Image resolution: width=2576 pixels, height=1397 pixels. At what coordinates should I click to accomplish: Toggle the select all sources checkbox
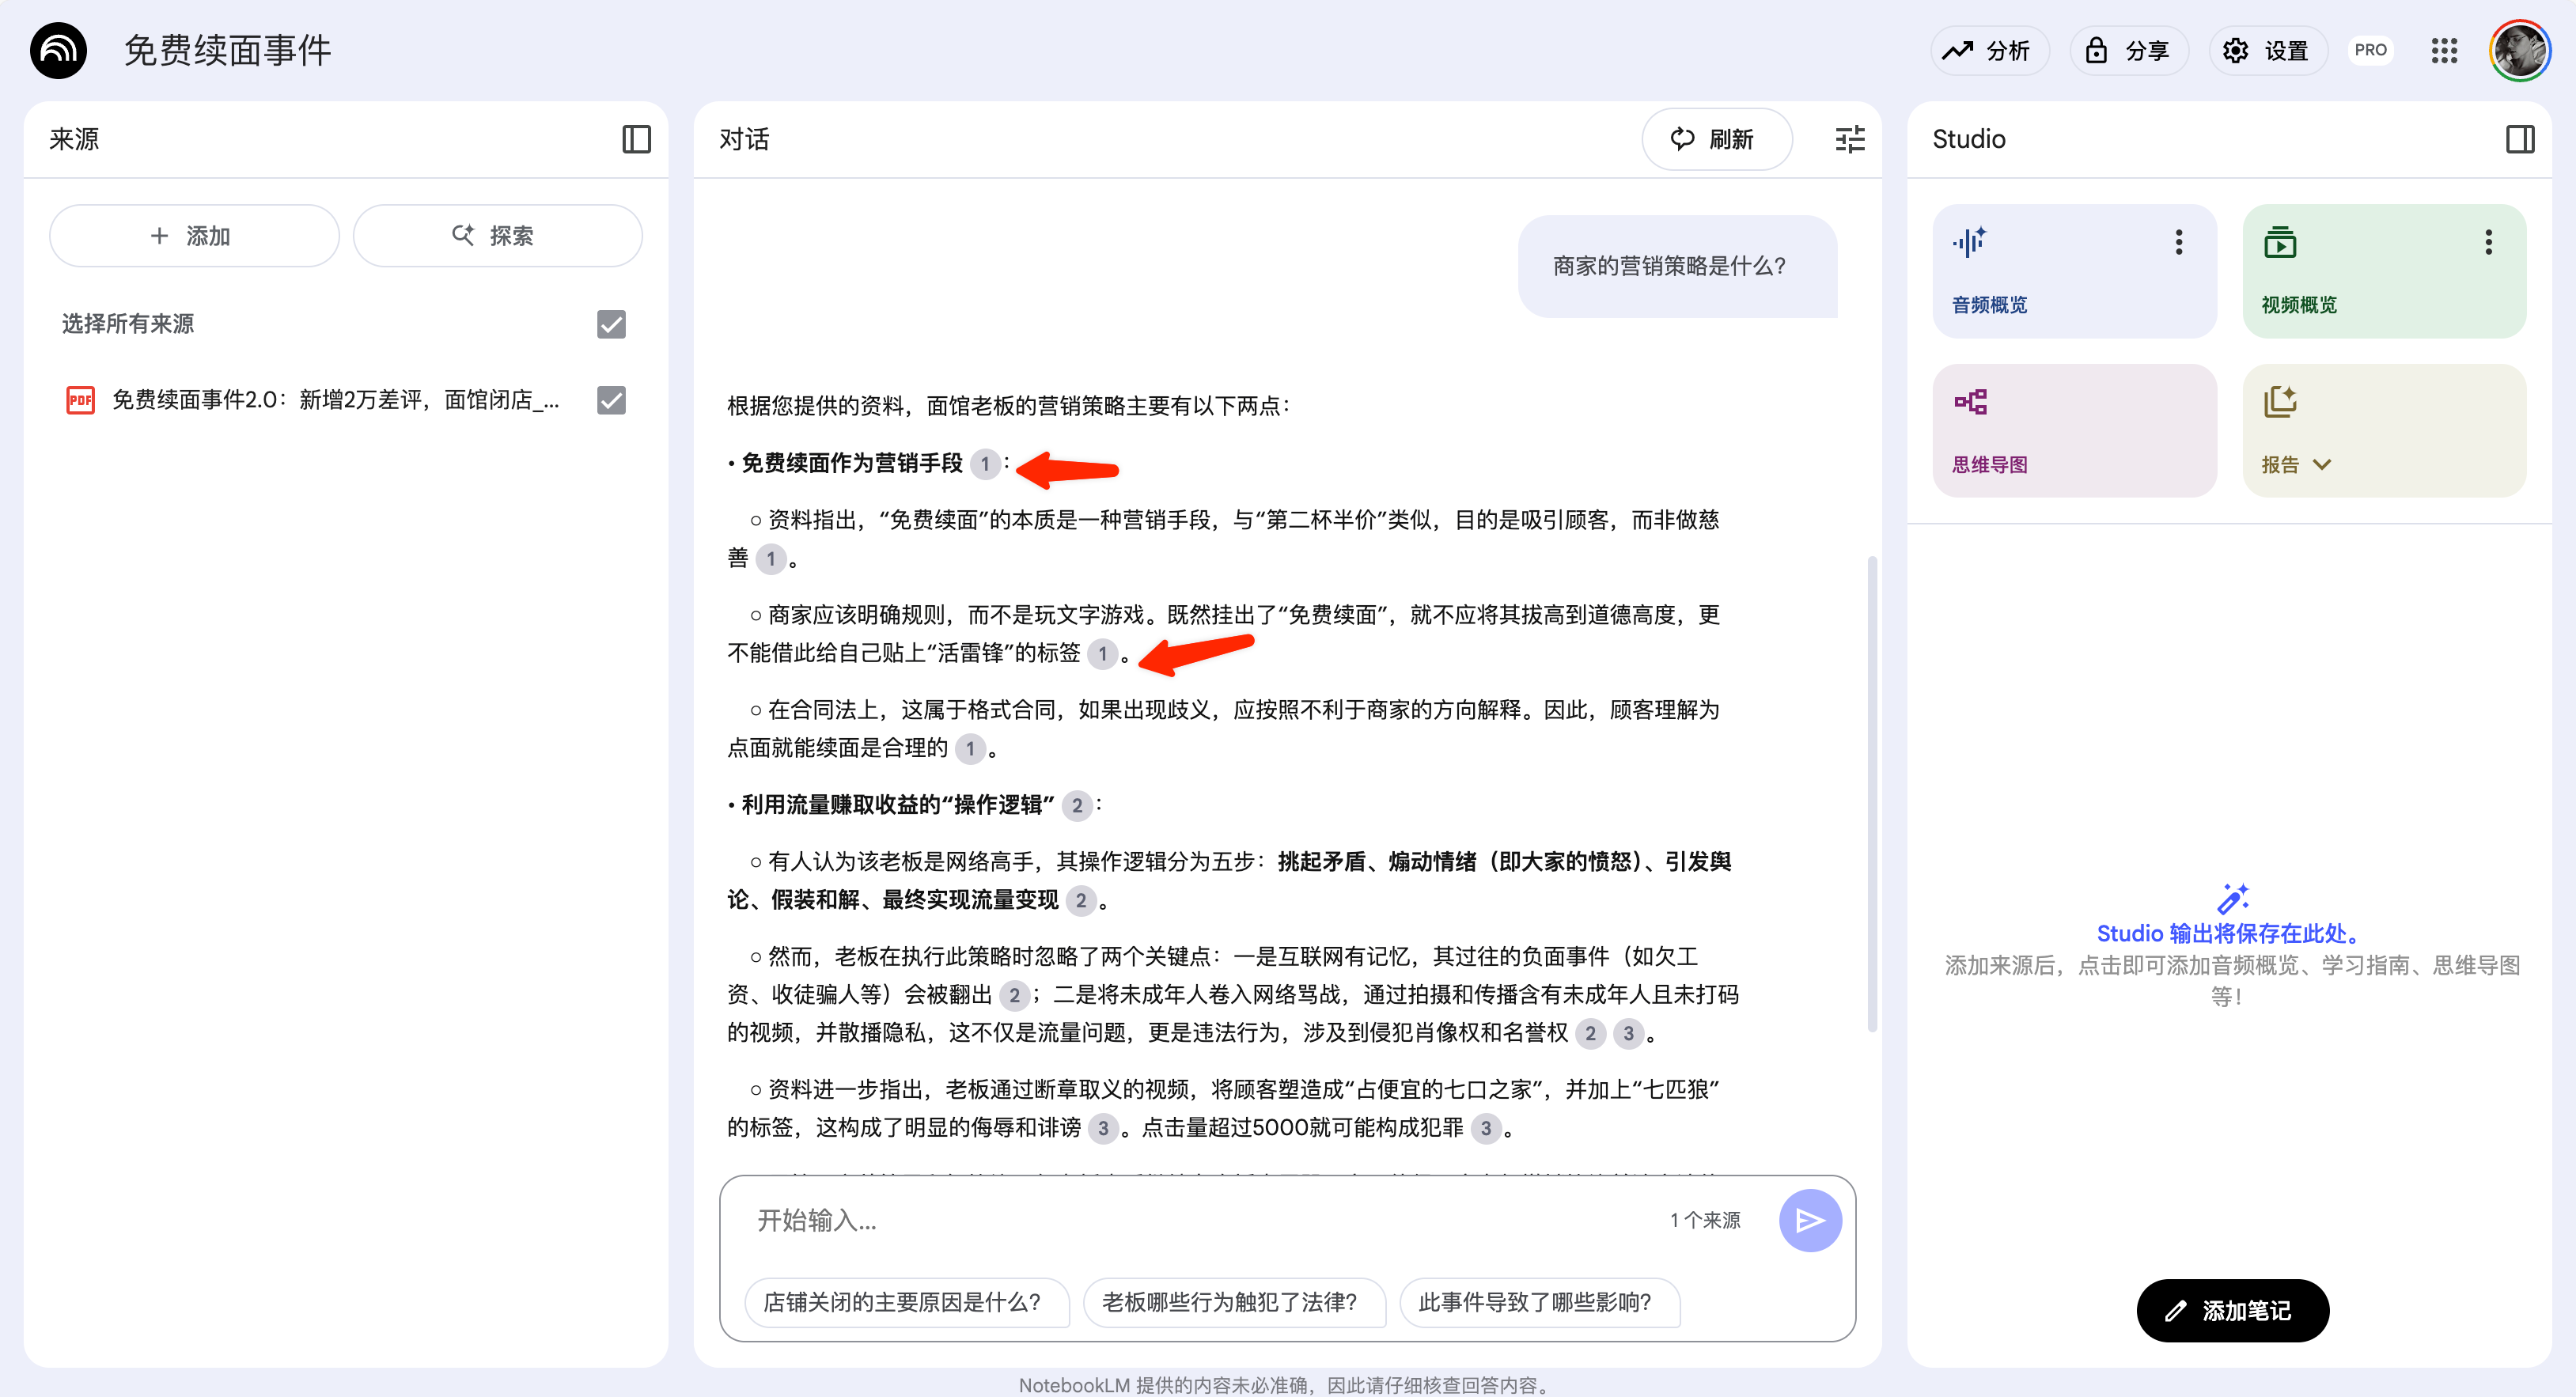(x=611, y=324)
